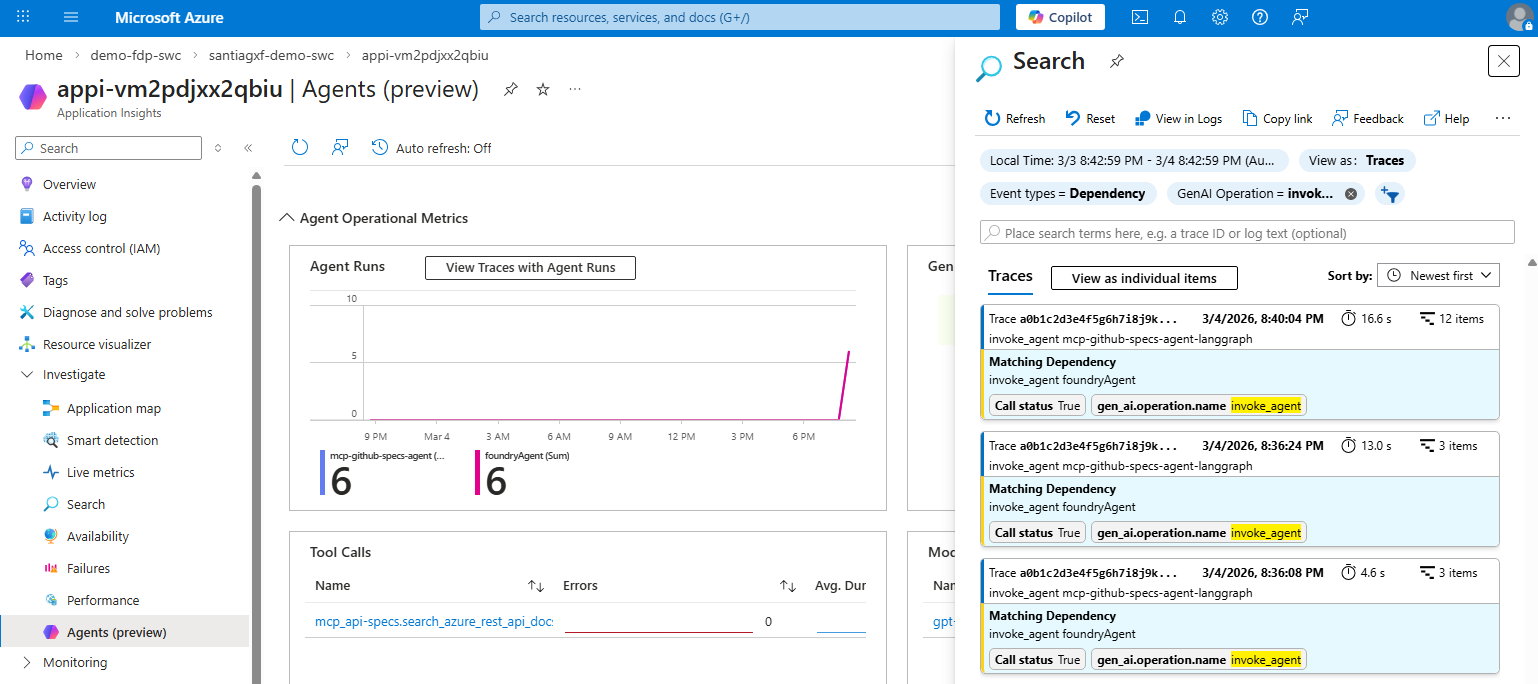Click the sidebar menu search box
The width and height of the screenshot is (1538, 684).
click(x=108, y=148)
